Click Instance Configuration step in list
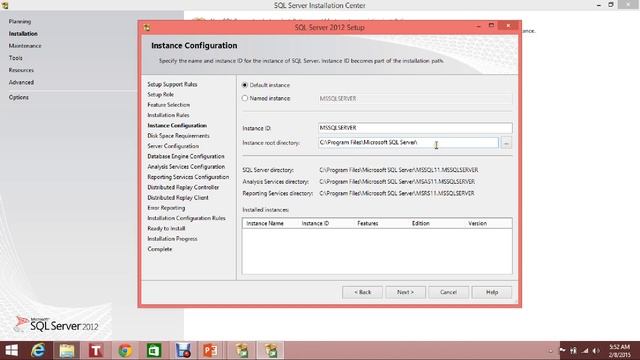This screenshot has width=640, height=360. pyautogui.click(x=177, y=125)
